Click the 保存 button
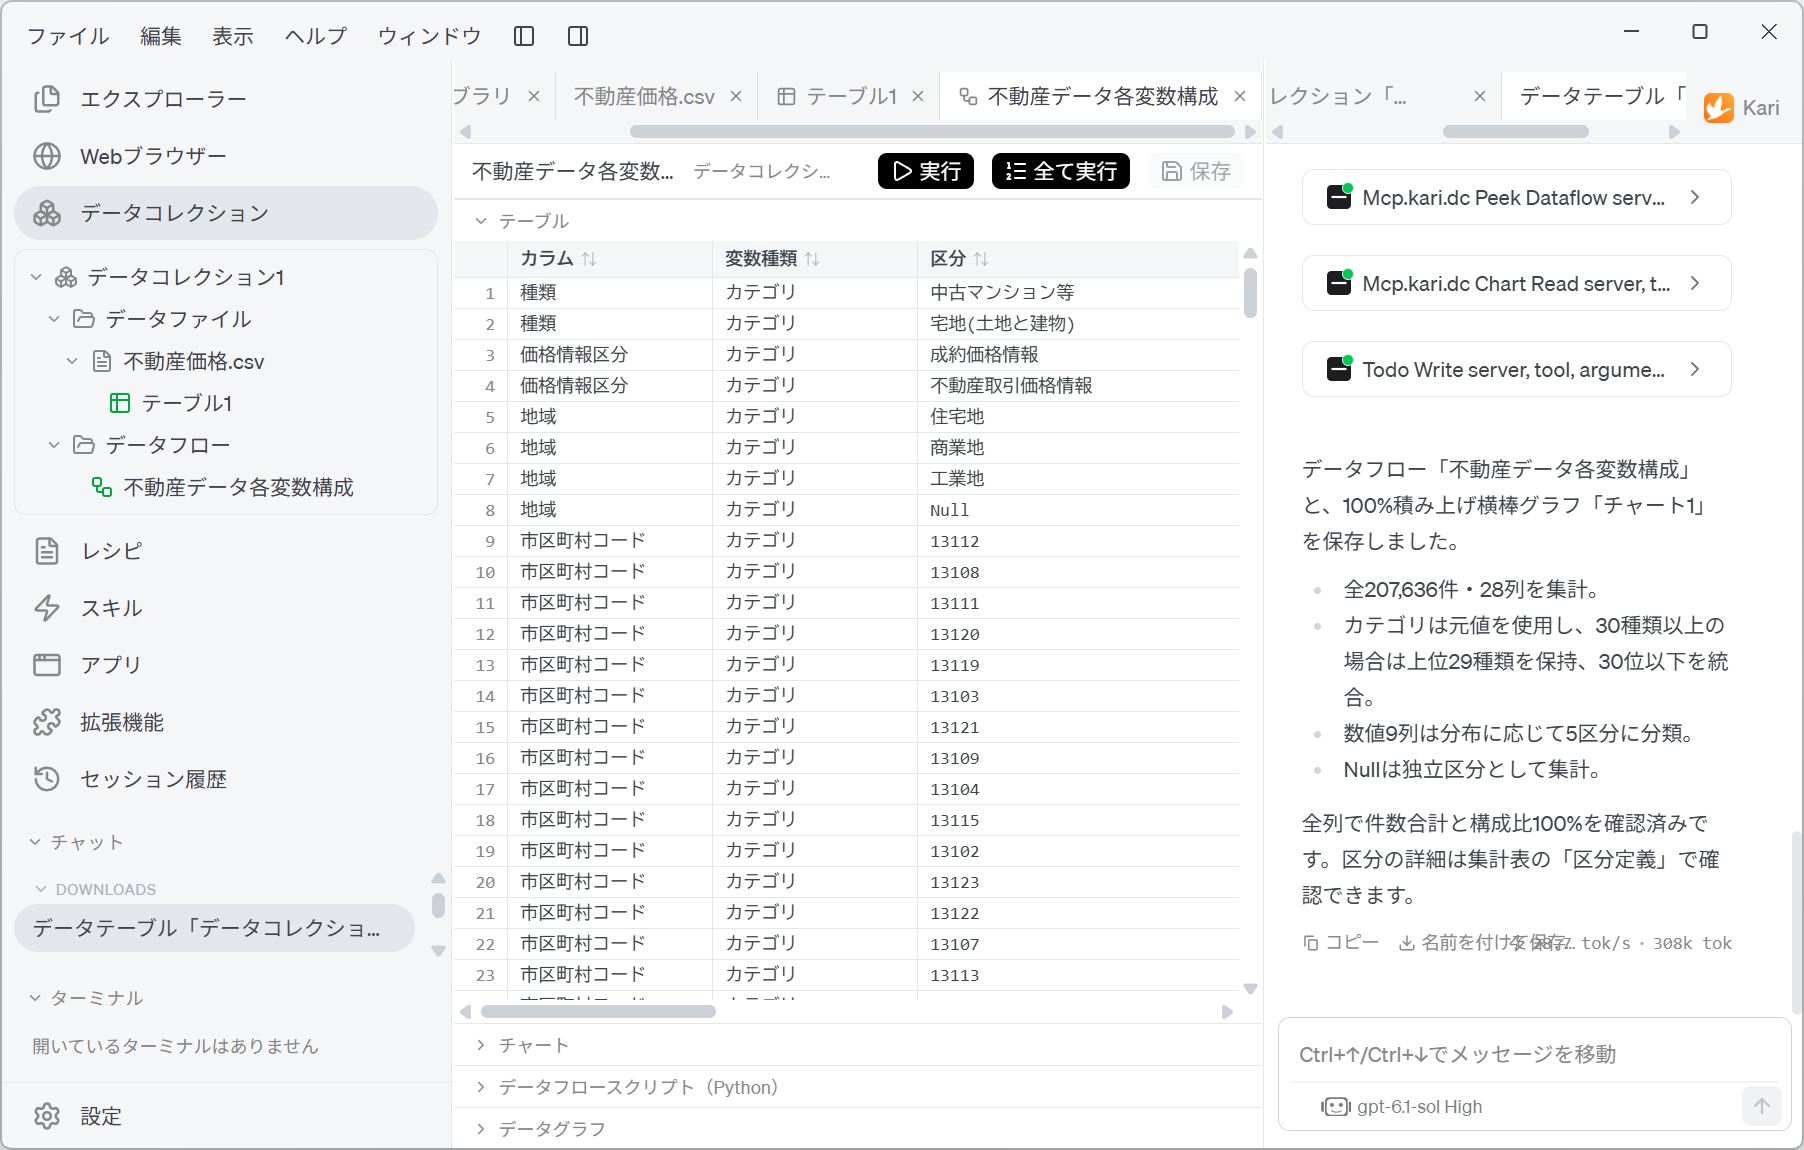 pyautogui.click(x=1196, y=171)
